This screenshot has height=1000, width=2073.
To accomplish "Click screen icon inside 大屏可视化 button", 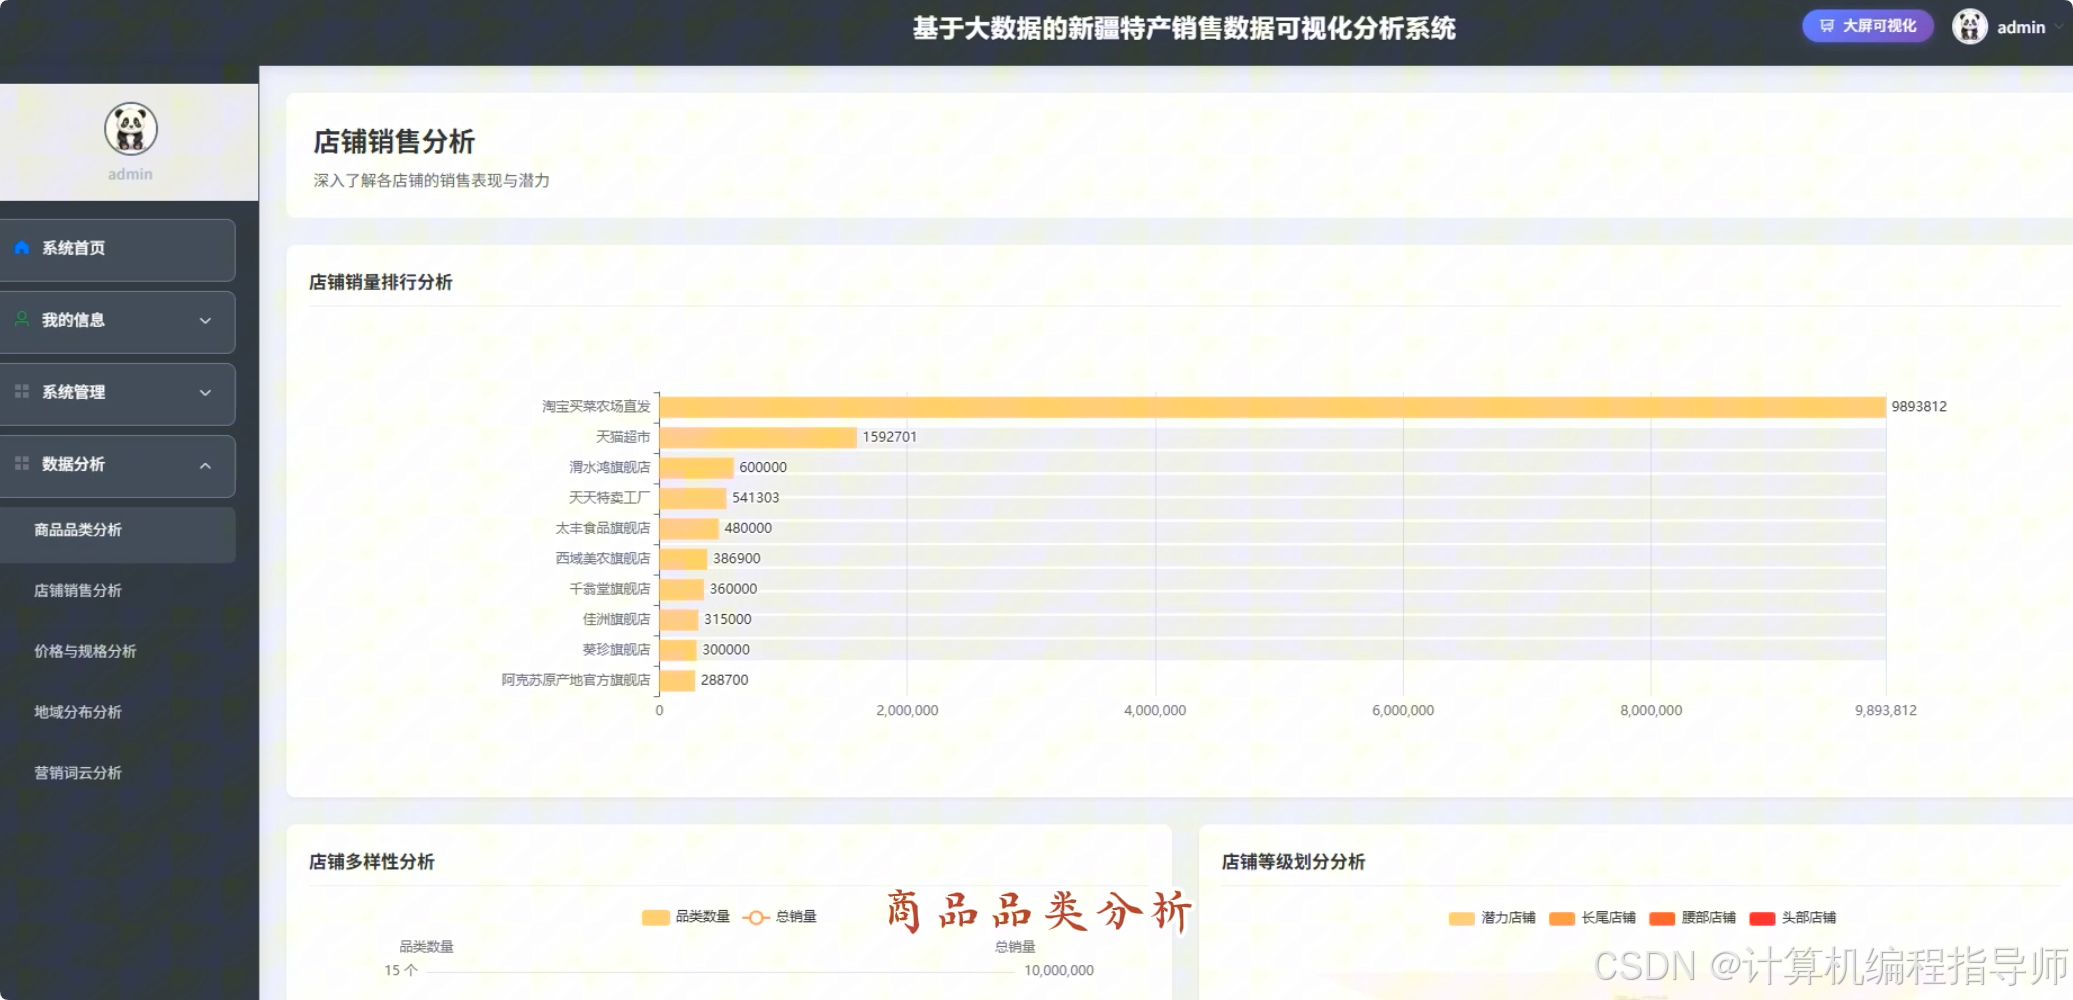I will 1826,27.
